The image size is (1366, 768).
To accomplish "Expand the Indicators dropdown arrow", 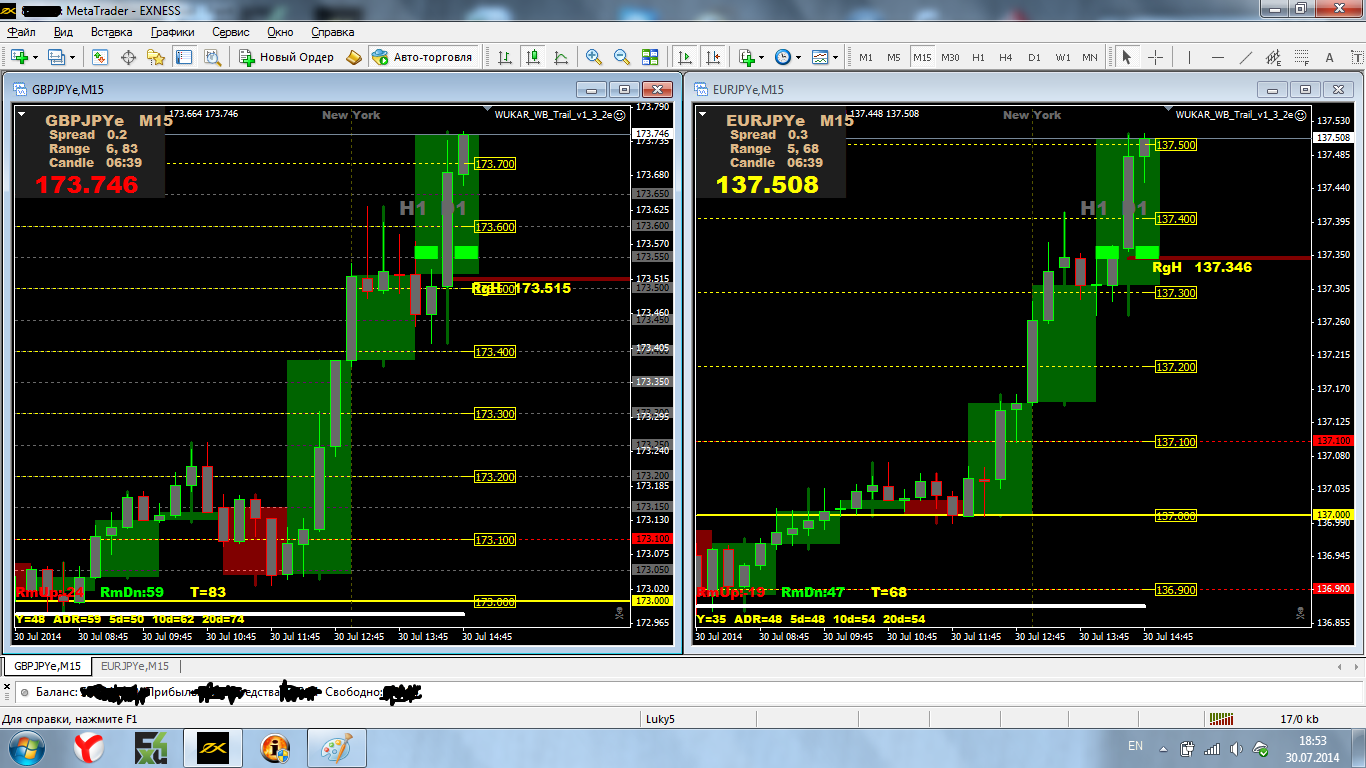I will pyautogui.click(x=762, y=57).
